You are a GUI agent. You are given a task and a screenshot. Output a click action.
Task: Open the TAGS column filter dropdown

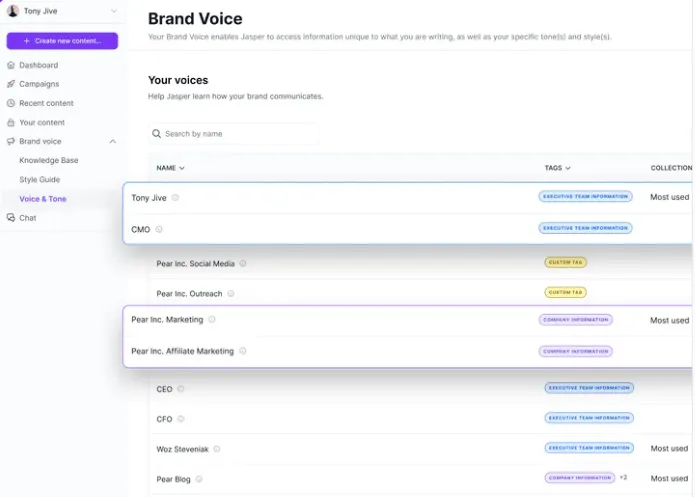click(558, 168)
